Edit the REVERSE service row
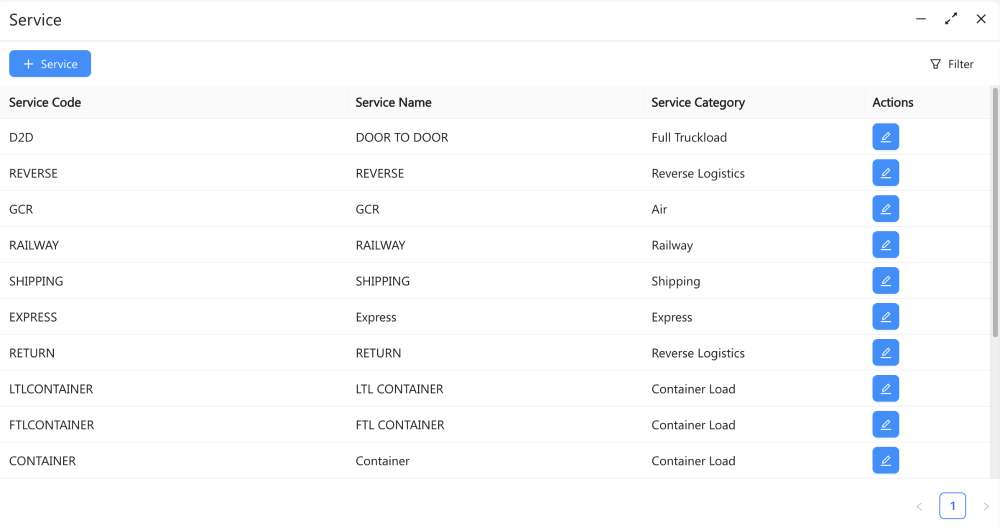This screenshot has width=1000, height=530. [885, 173]
